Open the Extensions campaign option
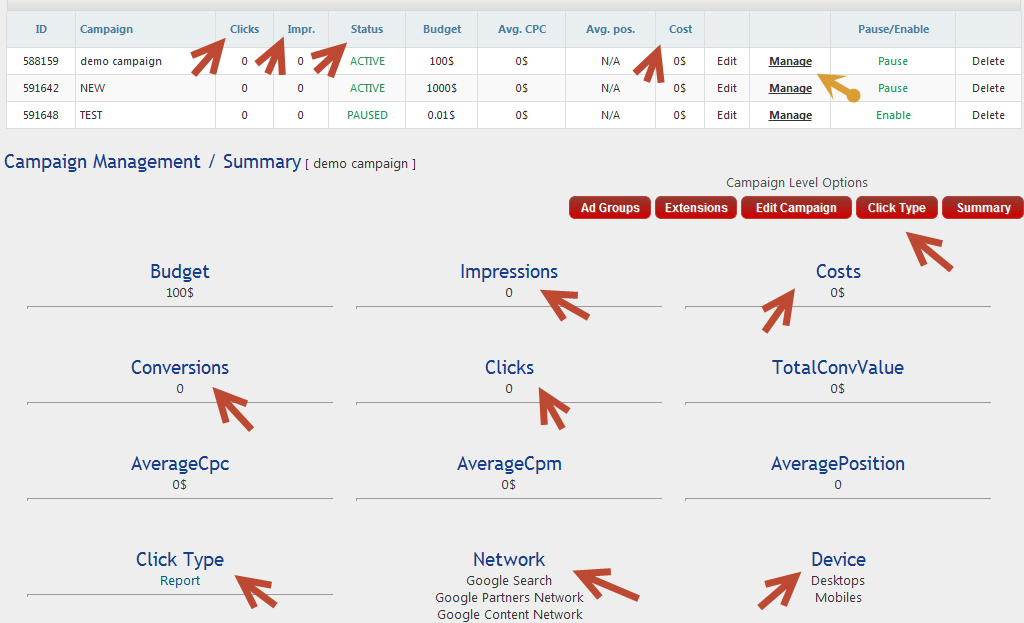Viewport: 1024px width, 623px height. [x=696, y=208]
